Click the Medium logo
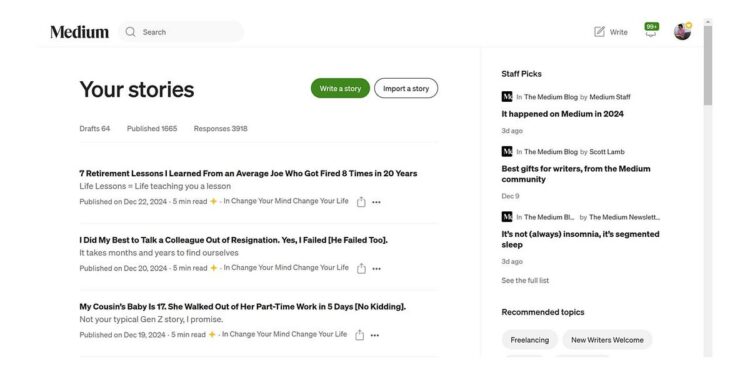 coord(79,32)
